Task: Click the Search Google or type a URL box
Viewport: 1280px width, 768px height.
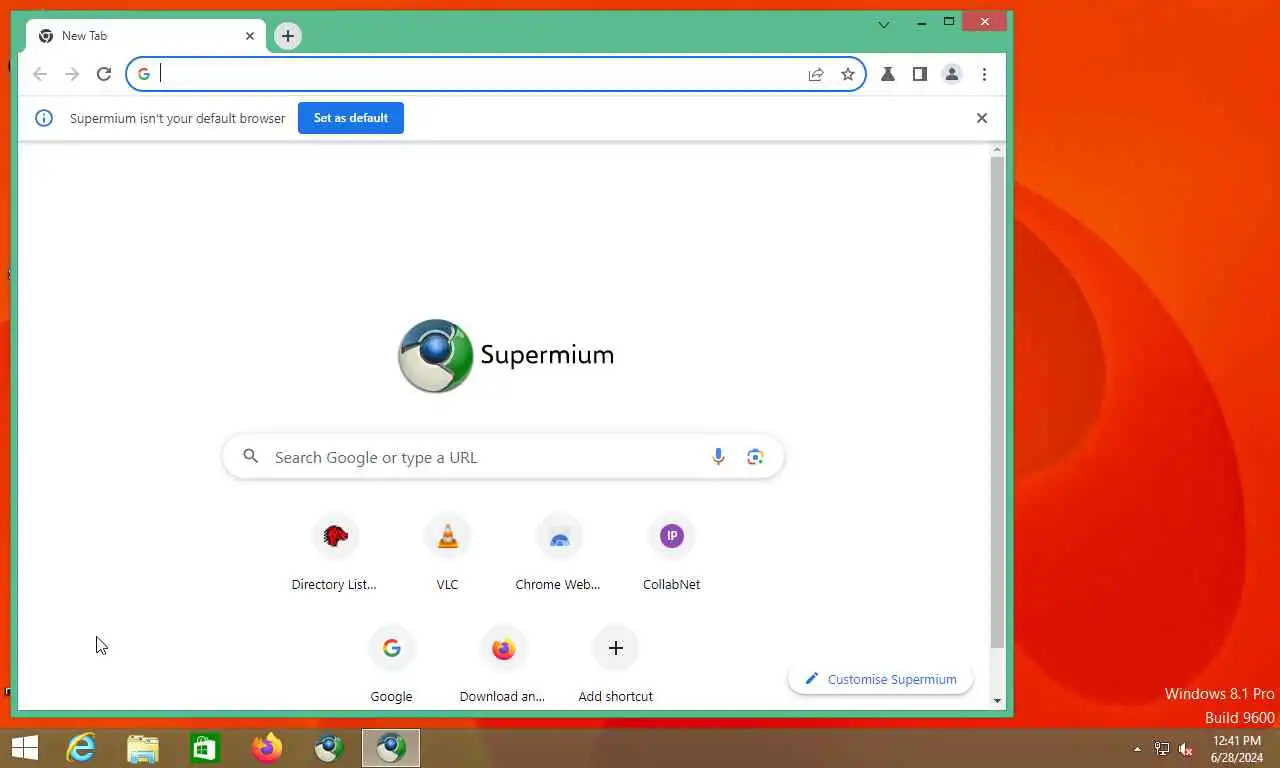Action: 503,457
